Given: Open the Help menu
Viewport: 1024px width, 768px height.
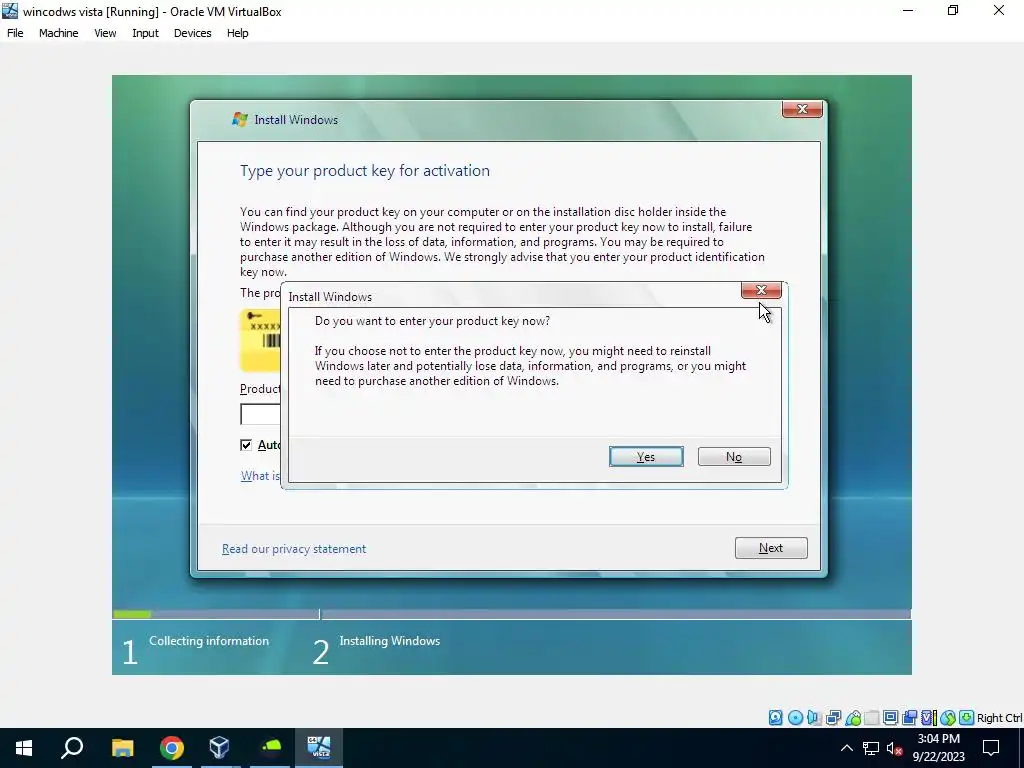Looking at the screenshot, I should tap(238, 33).
